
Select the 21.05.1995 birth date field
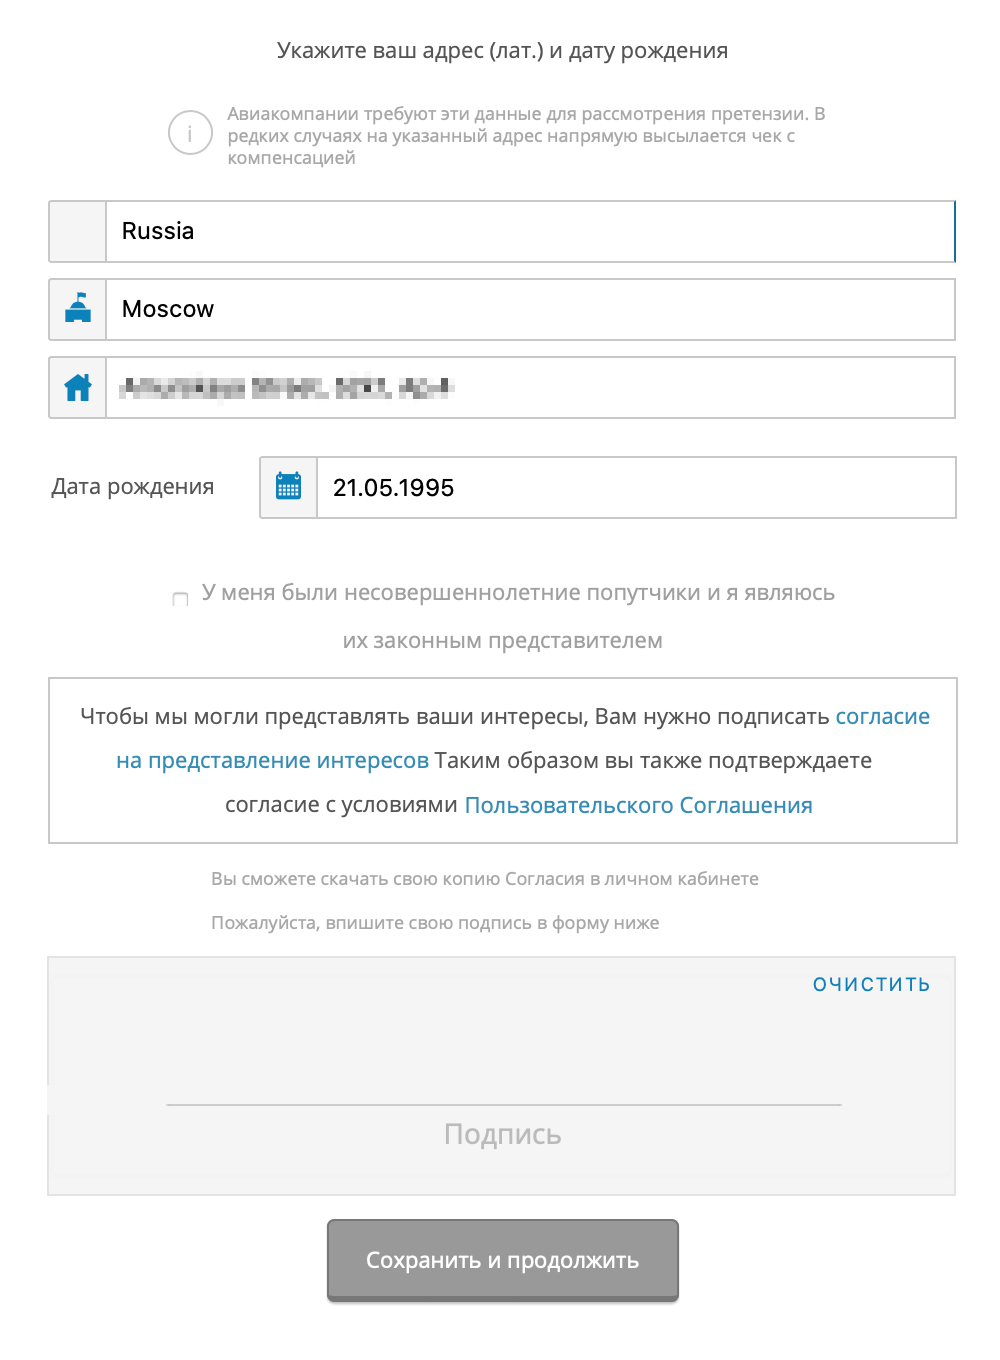point(635,487)
